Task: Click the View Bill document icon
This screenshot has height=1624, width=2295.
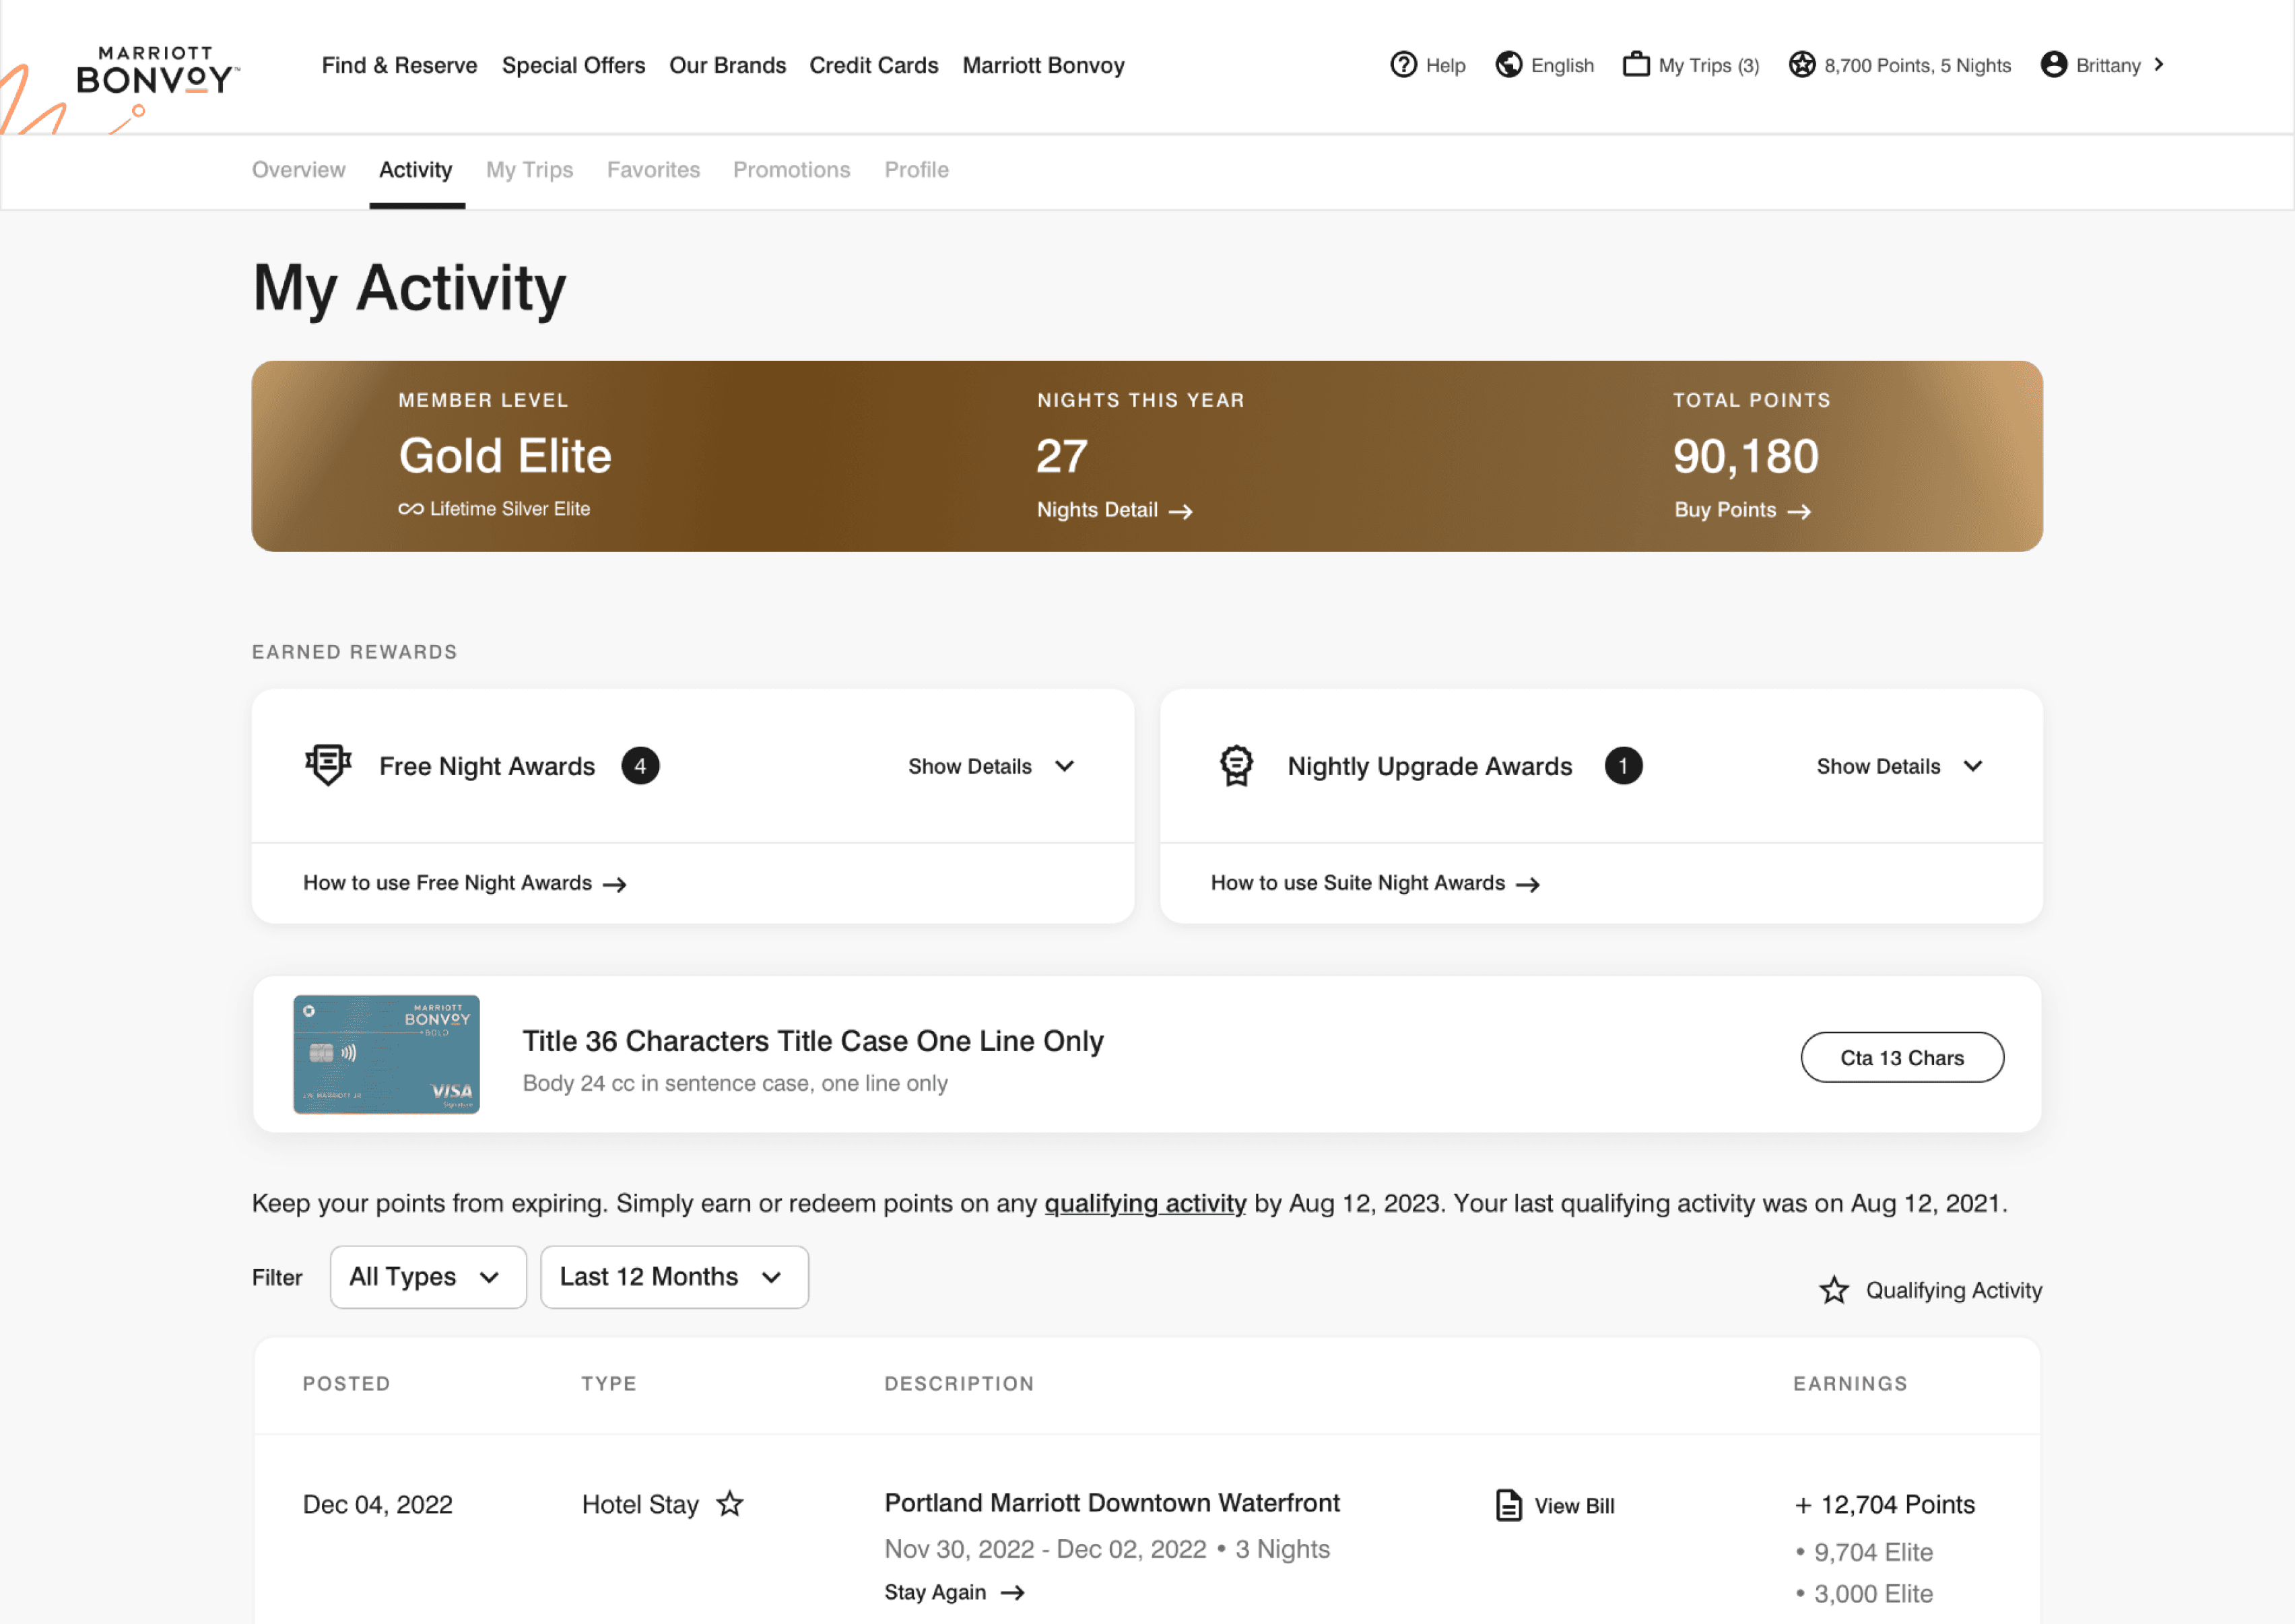Action: [1508, 1505]
